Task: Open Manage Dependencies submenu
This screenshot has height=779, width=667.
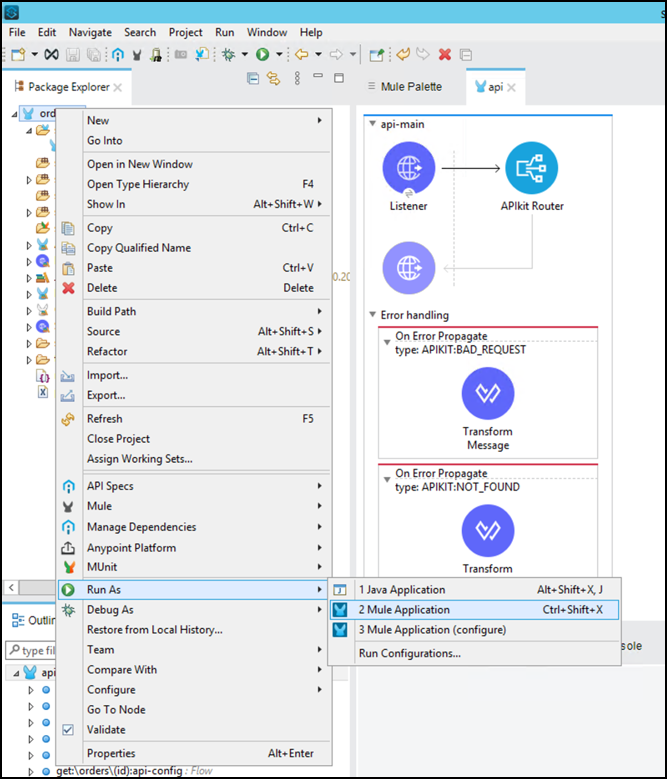Action: (193, 527)
